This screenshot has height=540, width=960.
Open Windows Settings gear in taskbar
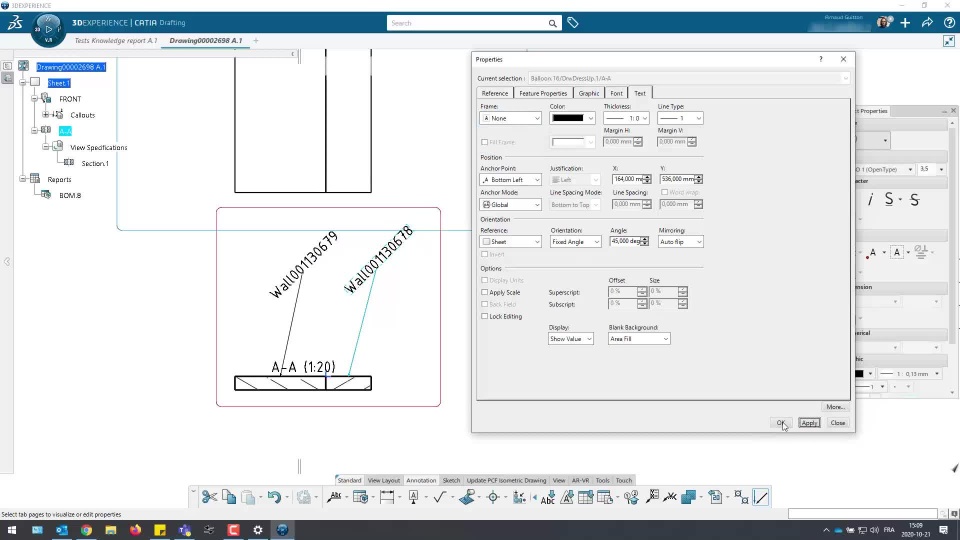click(258, 530)
